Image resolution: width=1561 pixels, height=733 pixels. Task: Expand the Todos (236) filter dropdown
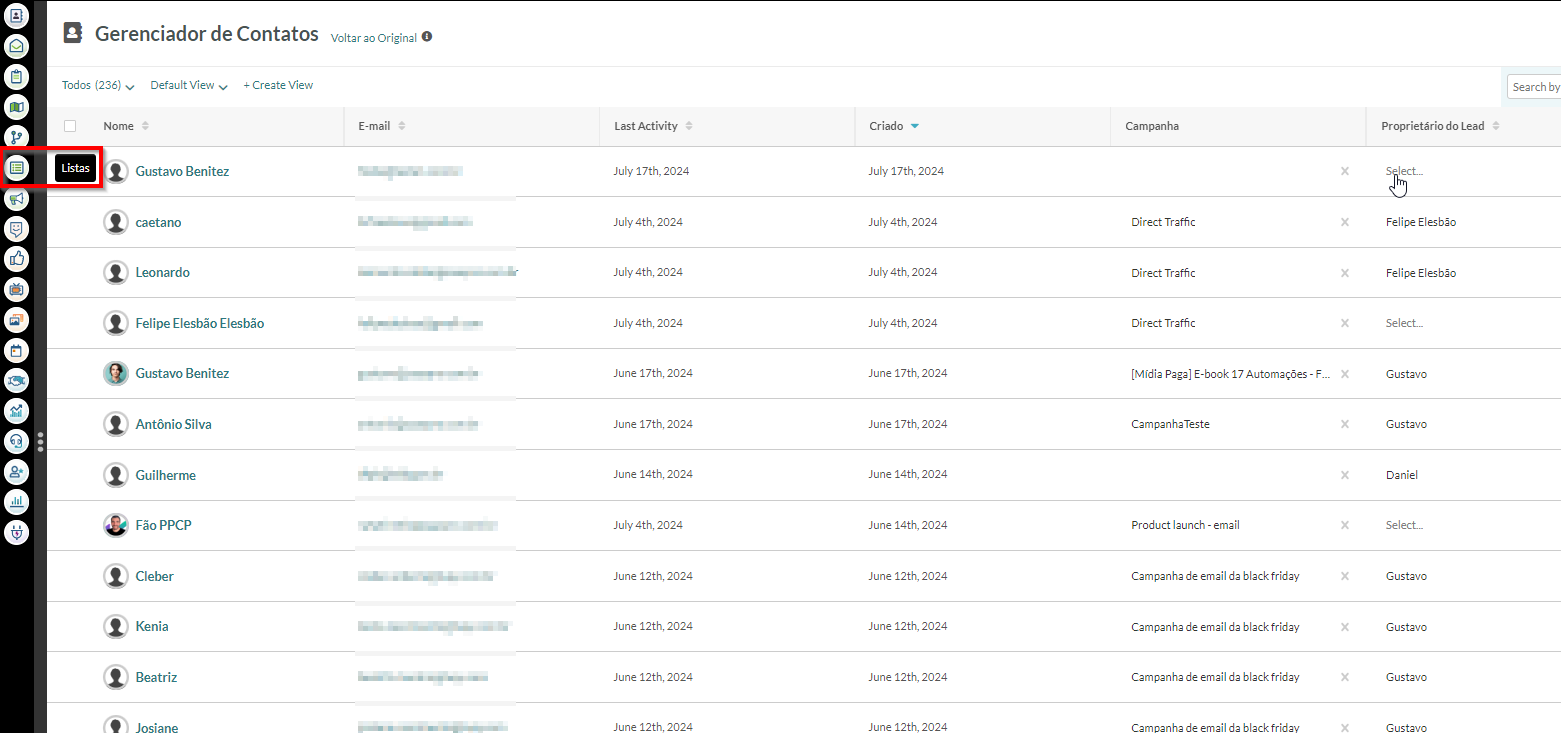coord(98,86)
